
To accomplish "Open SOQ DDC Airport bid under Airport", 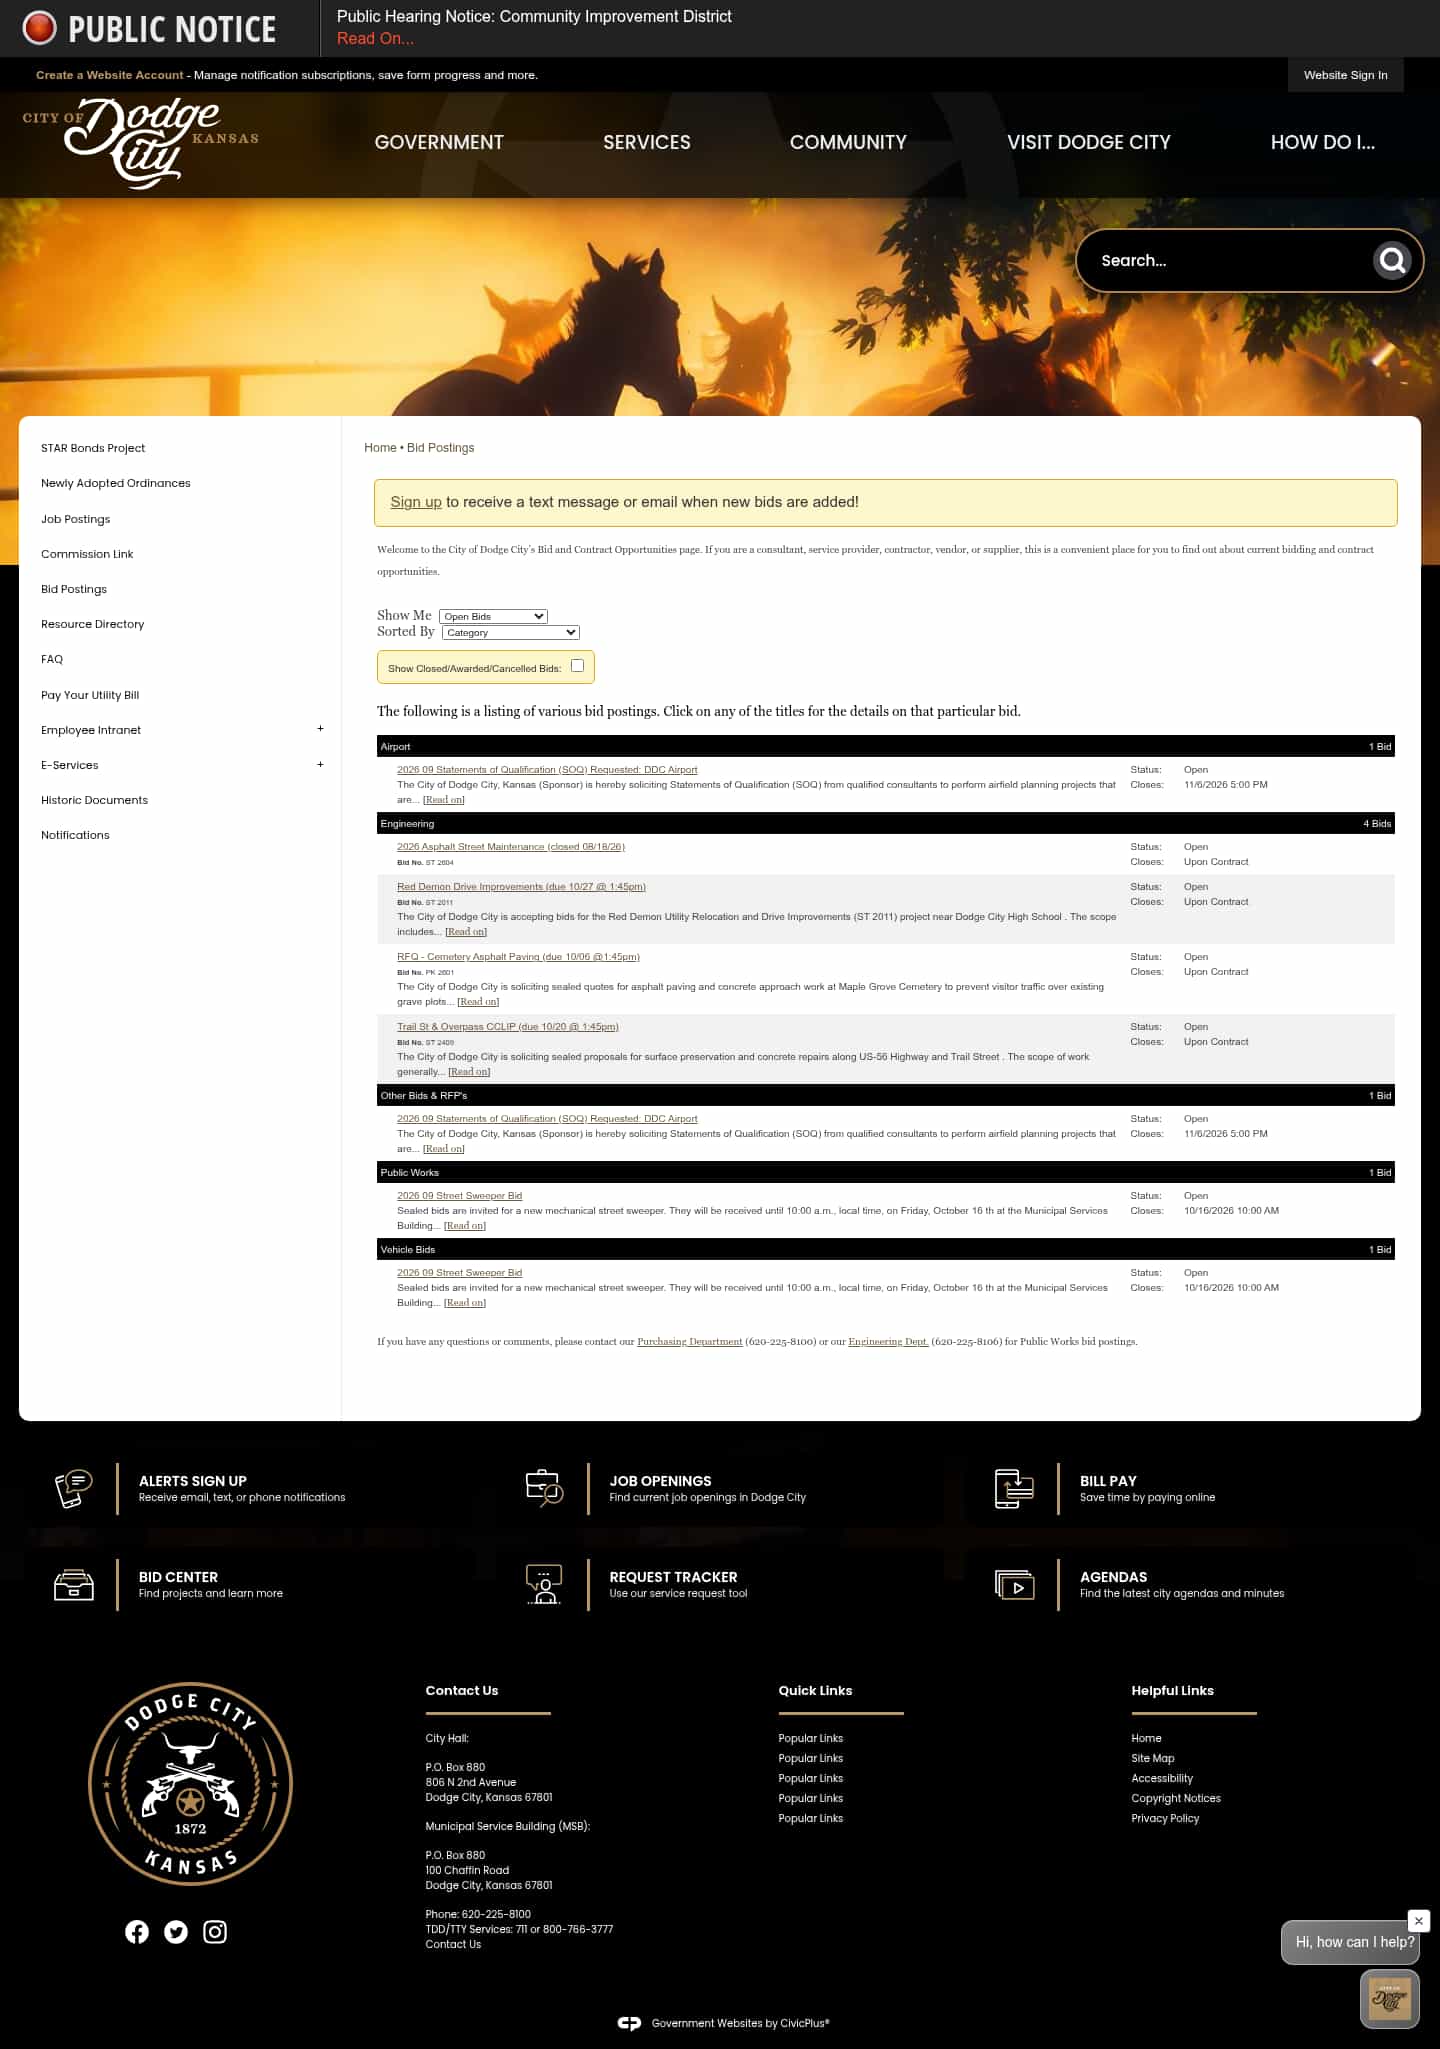I will click(x=547, y=770).
